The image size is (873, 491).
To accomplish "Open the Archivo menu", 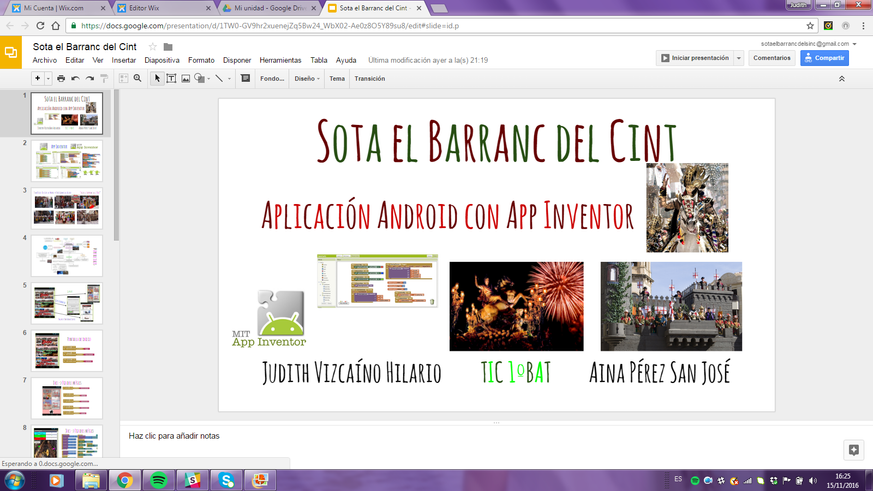I will [45, 60].
